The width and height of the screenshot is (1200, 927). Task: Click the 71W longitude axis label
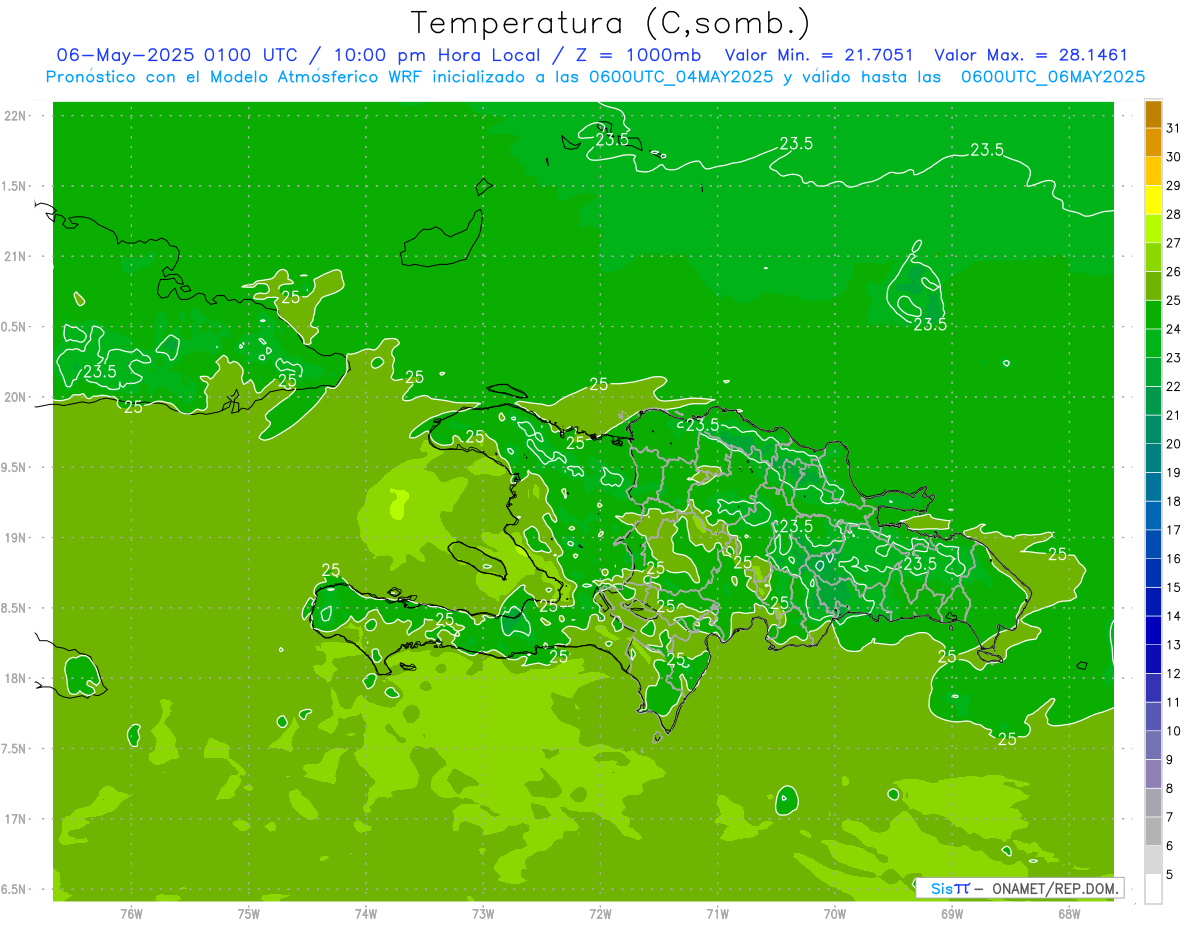pos(717,913)
